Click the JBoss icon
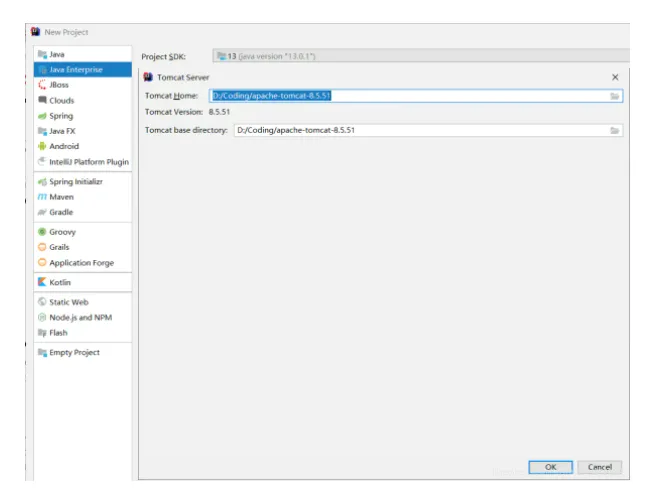 (42, 85)
